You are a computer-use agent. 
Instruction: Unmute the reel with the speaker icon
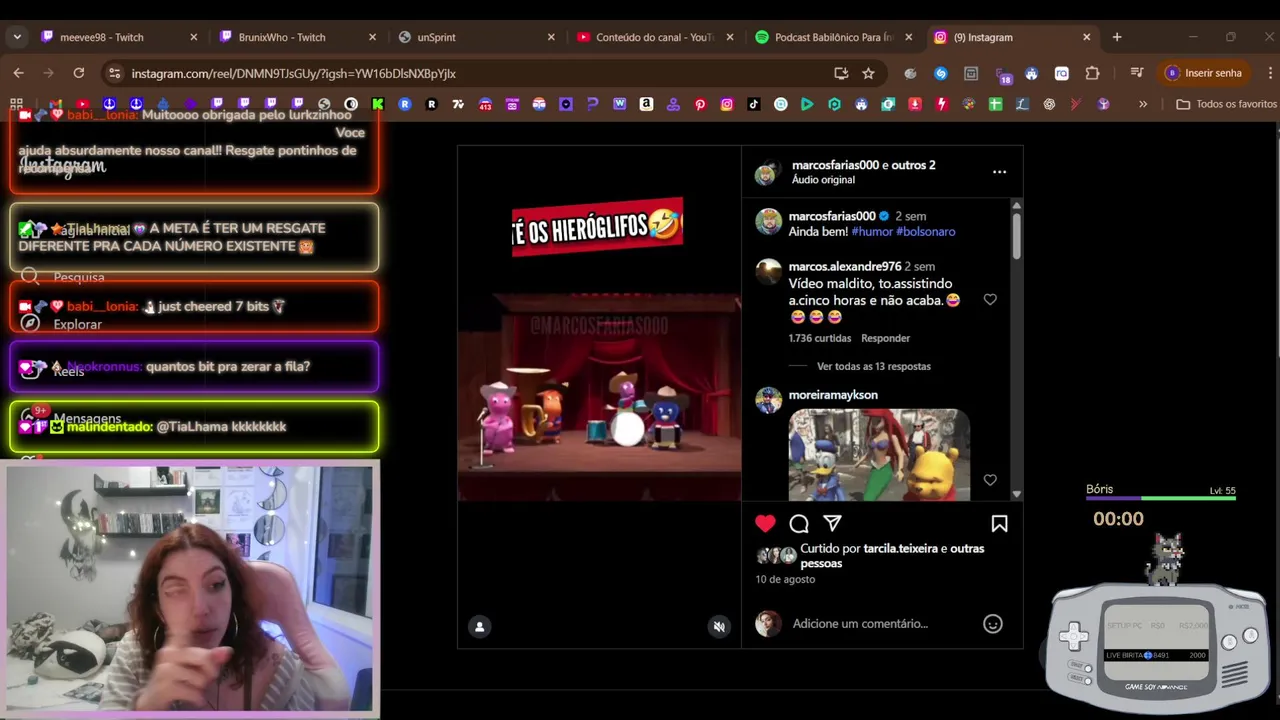[718, 627]
